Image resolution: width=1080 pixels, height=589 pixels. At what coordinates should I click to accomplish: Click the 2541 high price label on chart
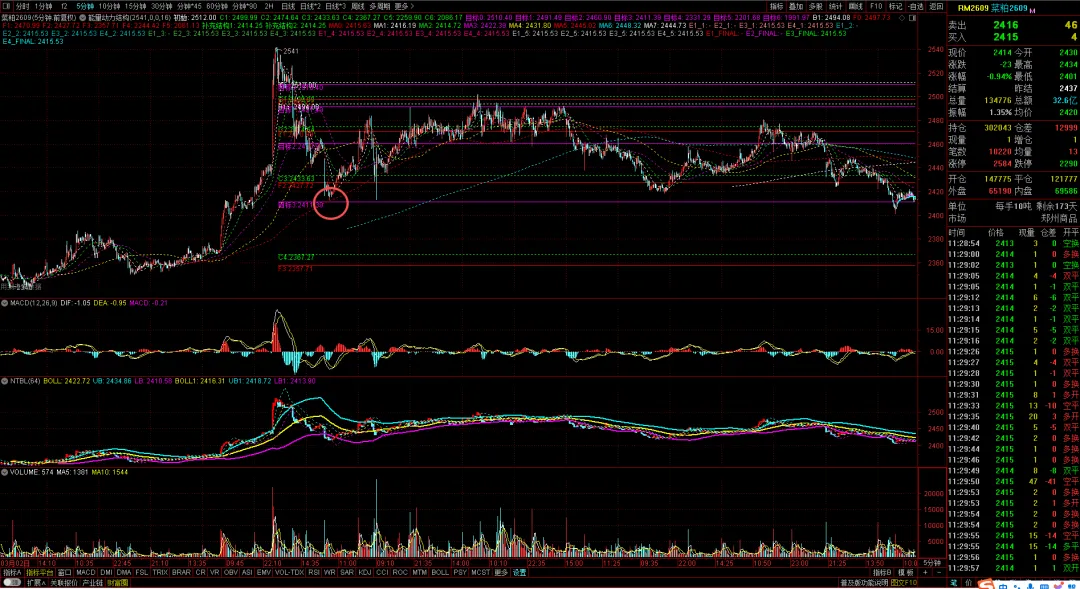291,51
